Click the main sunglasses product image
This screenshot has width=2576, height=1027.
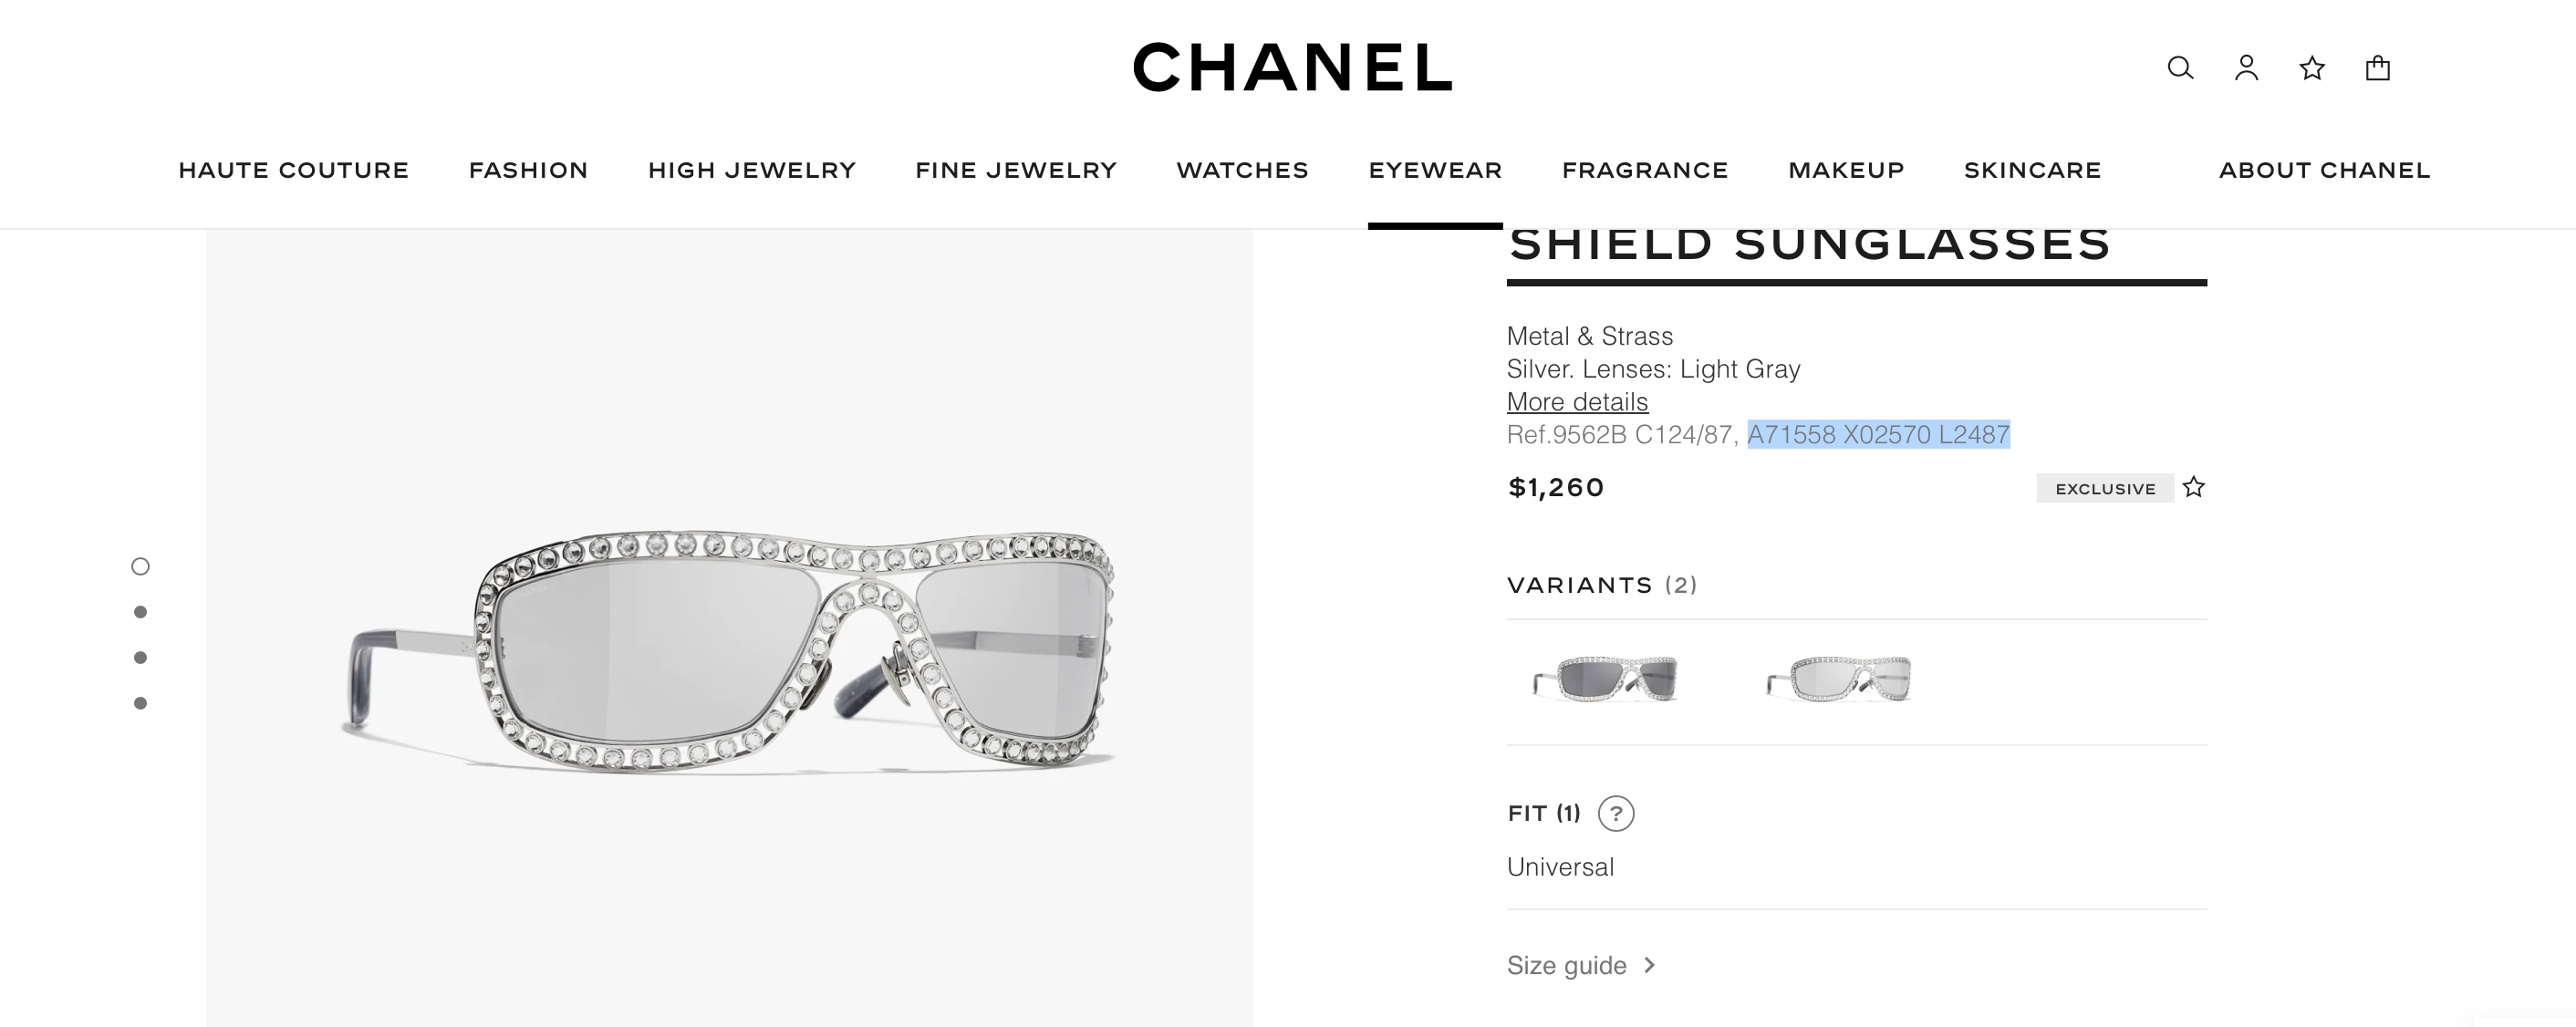coord(730,650)
